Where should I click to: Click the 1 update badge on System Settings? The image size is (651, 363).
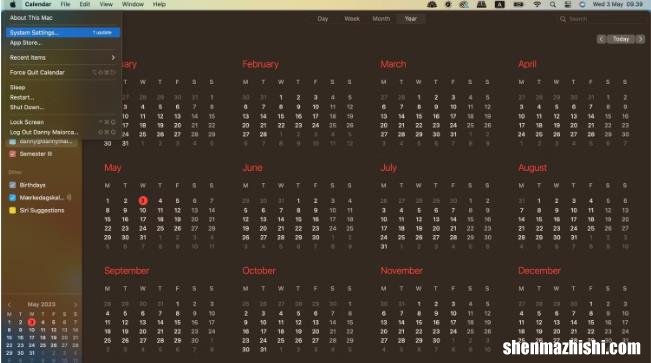(102, 32)
